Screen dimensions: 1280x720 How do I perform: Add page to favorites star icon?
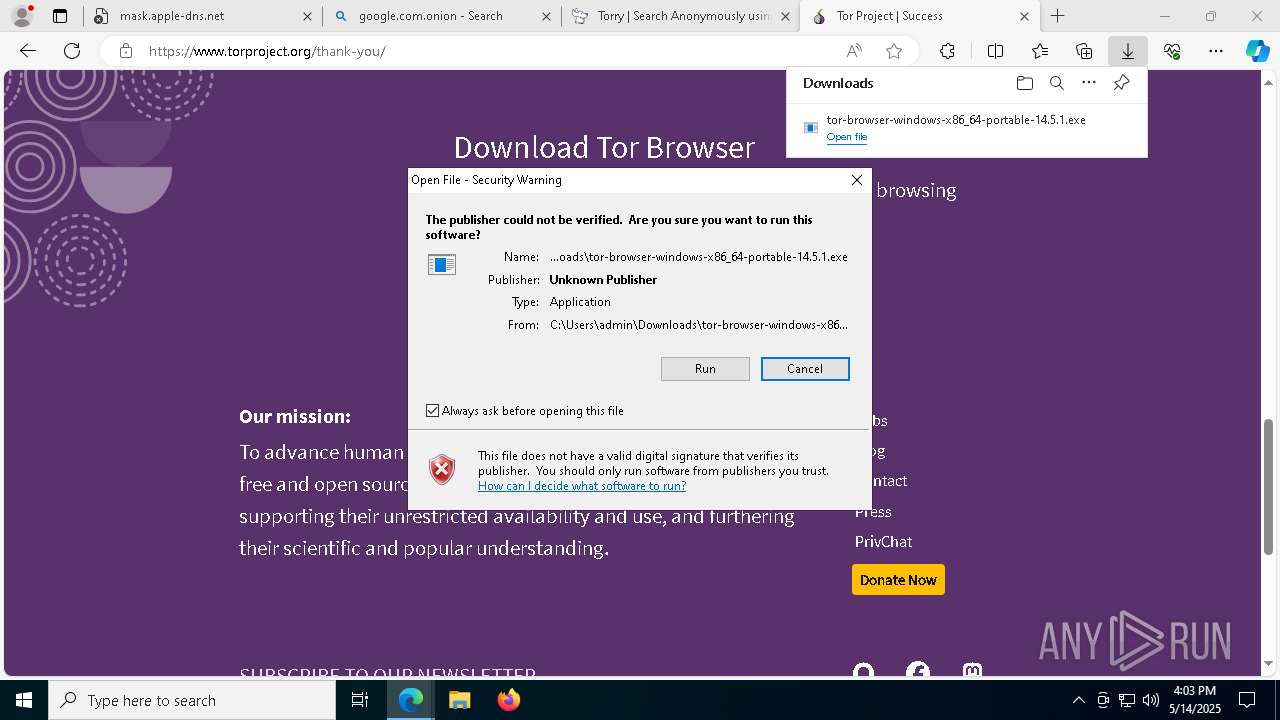pos(894,51)
